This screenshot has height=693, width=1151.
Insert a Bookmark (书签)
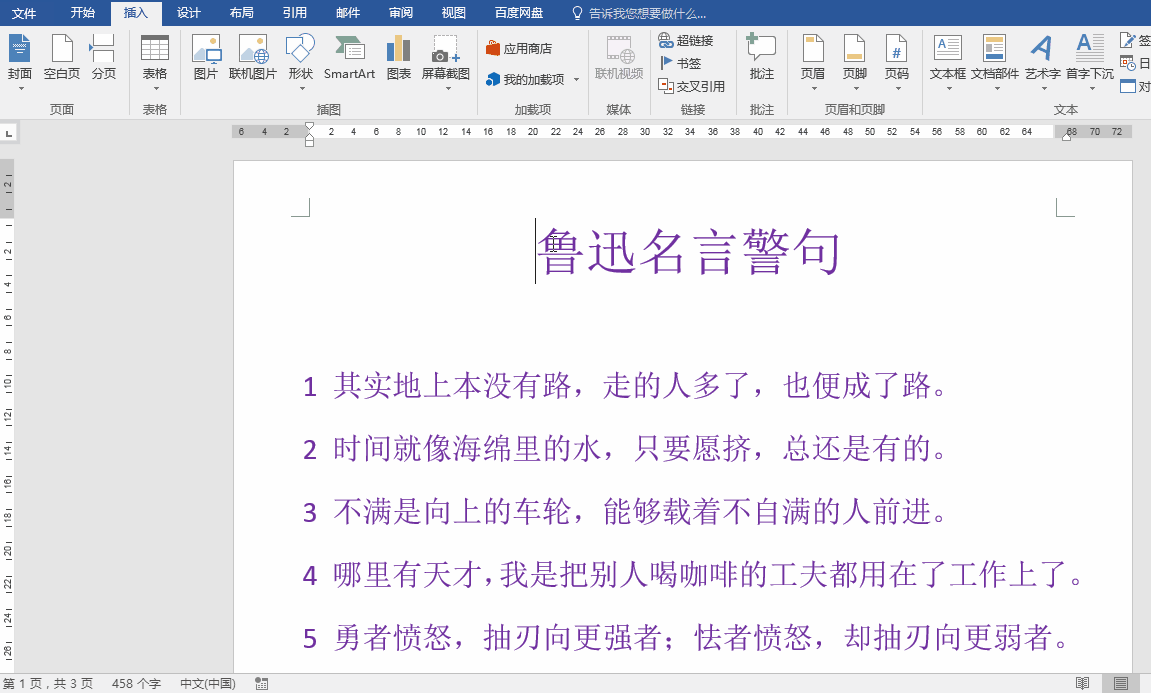(x=680, y=63)
